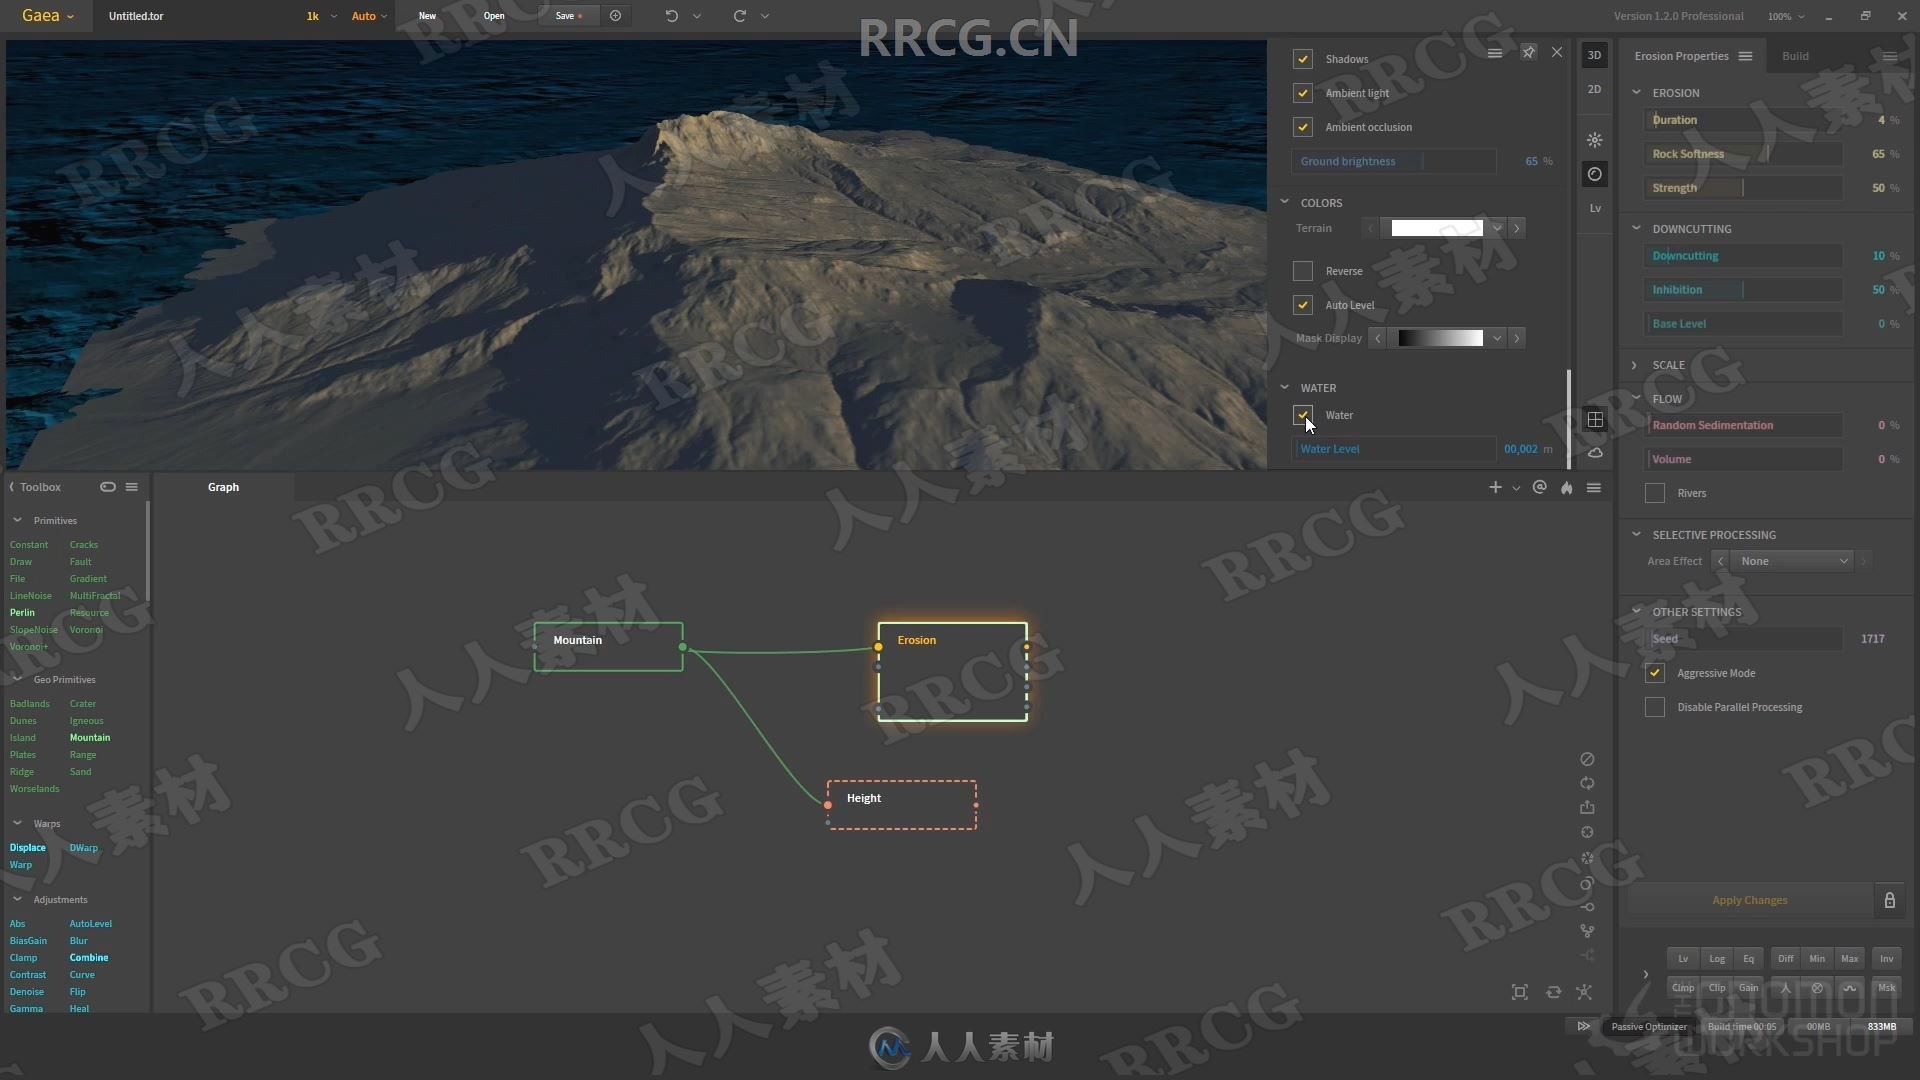Click the Erosion node in graph view
1920x1080 pixels.
pos(949,673)
